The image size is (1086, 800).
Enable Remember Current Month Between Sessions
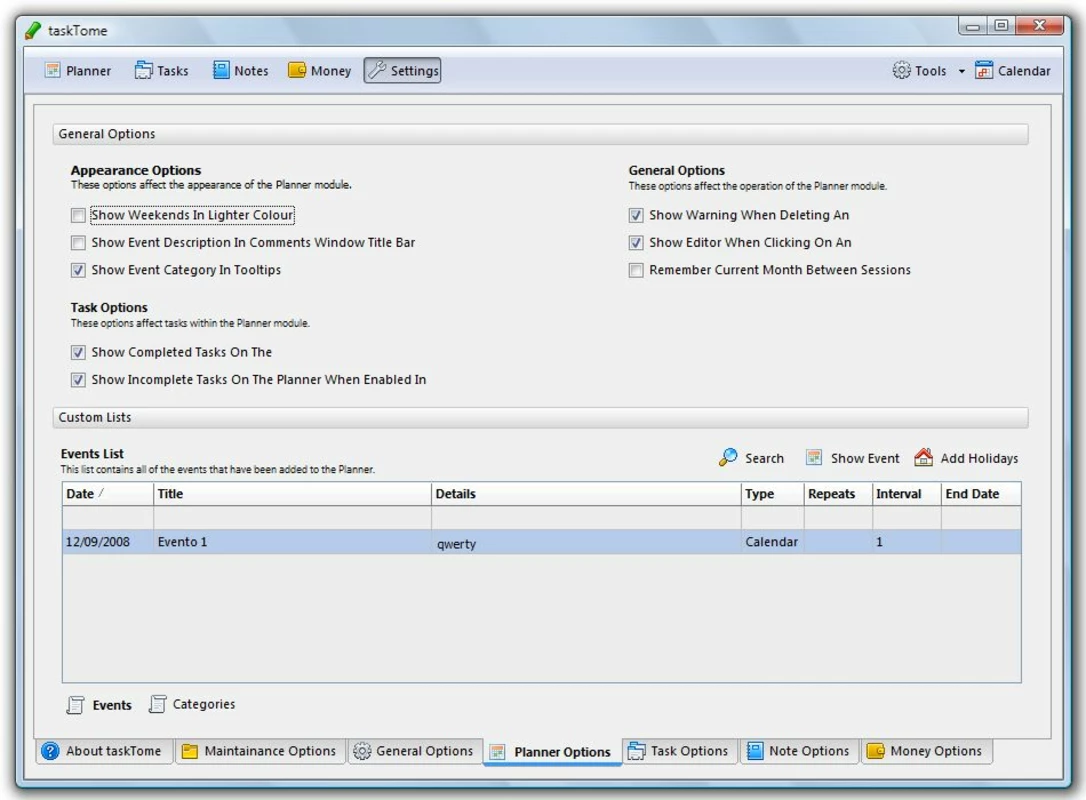click(636, 270)
